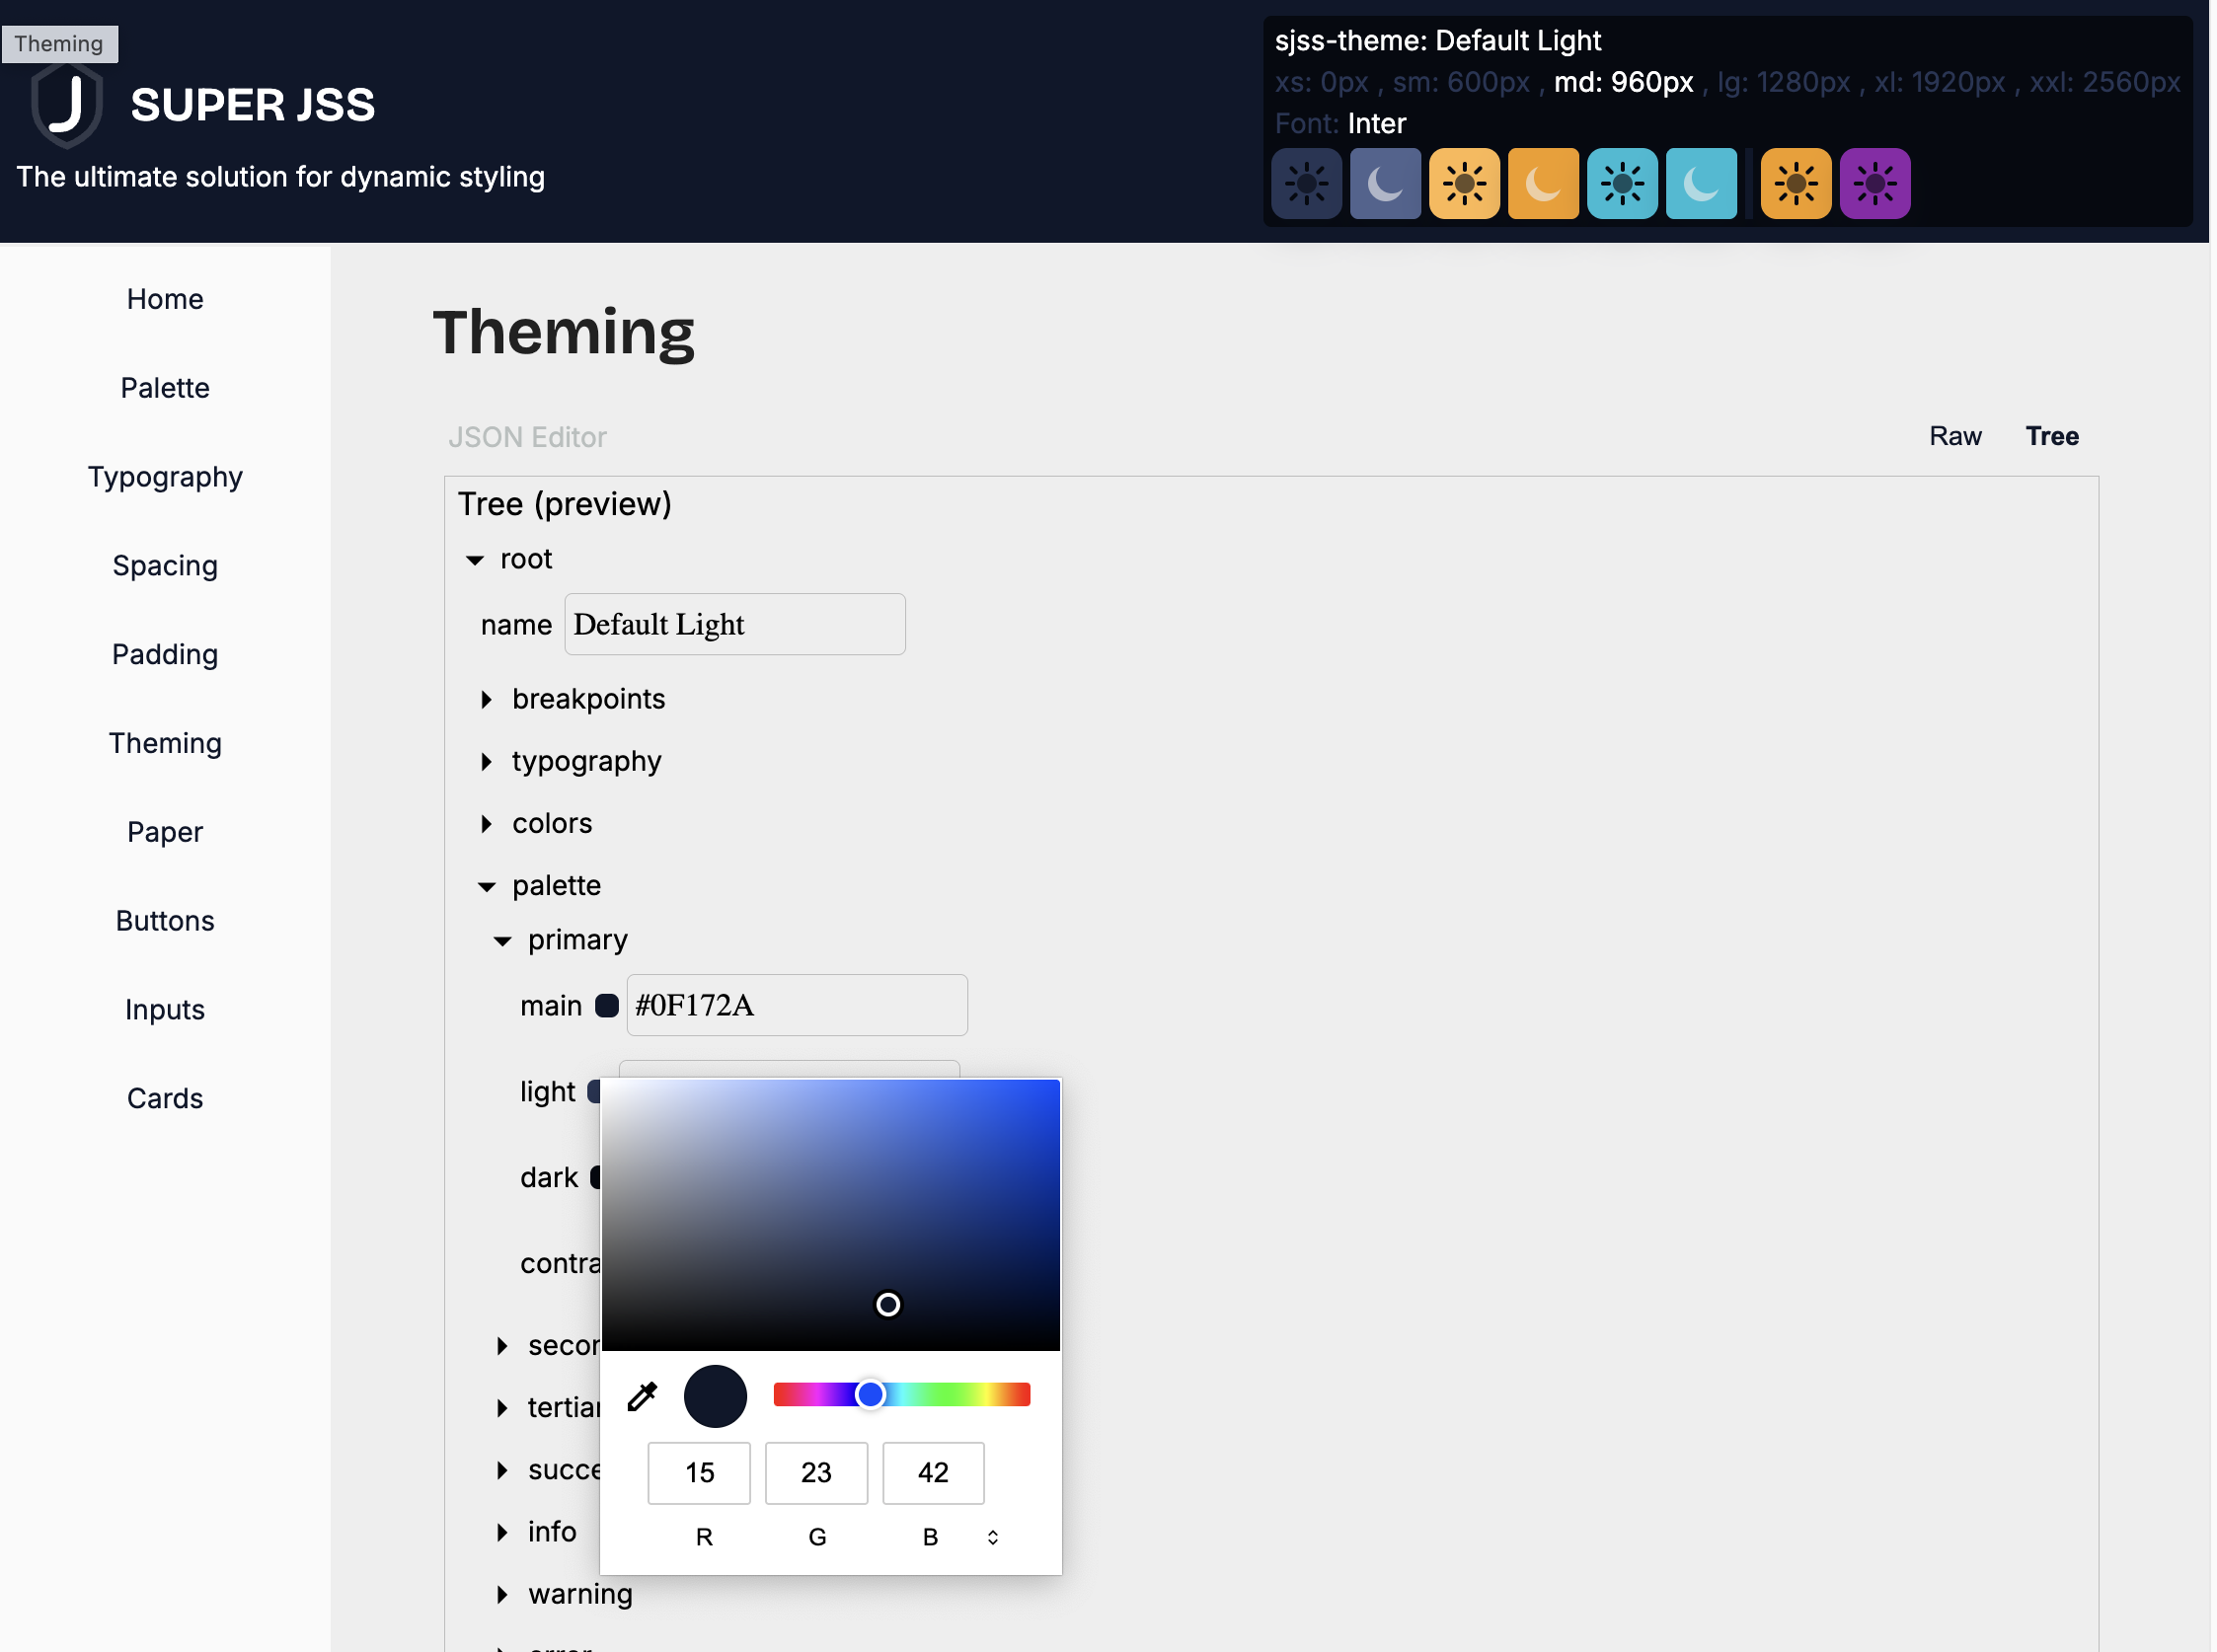
Task: Switch editor to Raw view
Action: pyautogui.click(x=1954, y=436)
